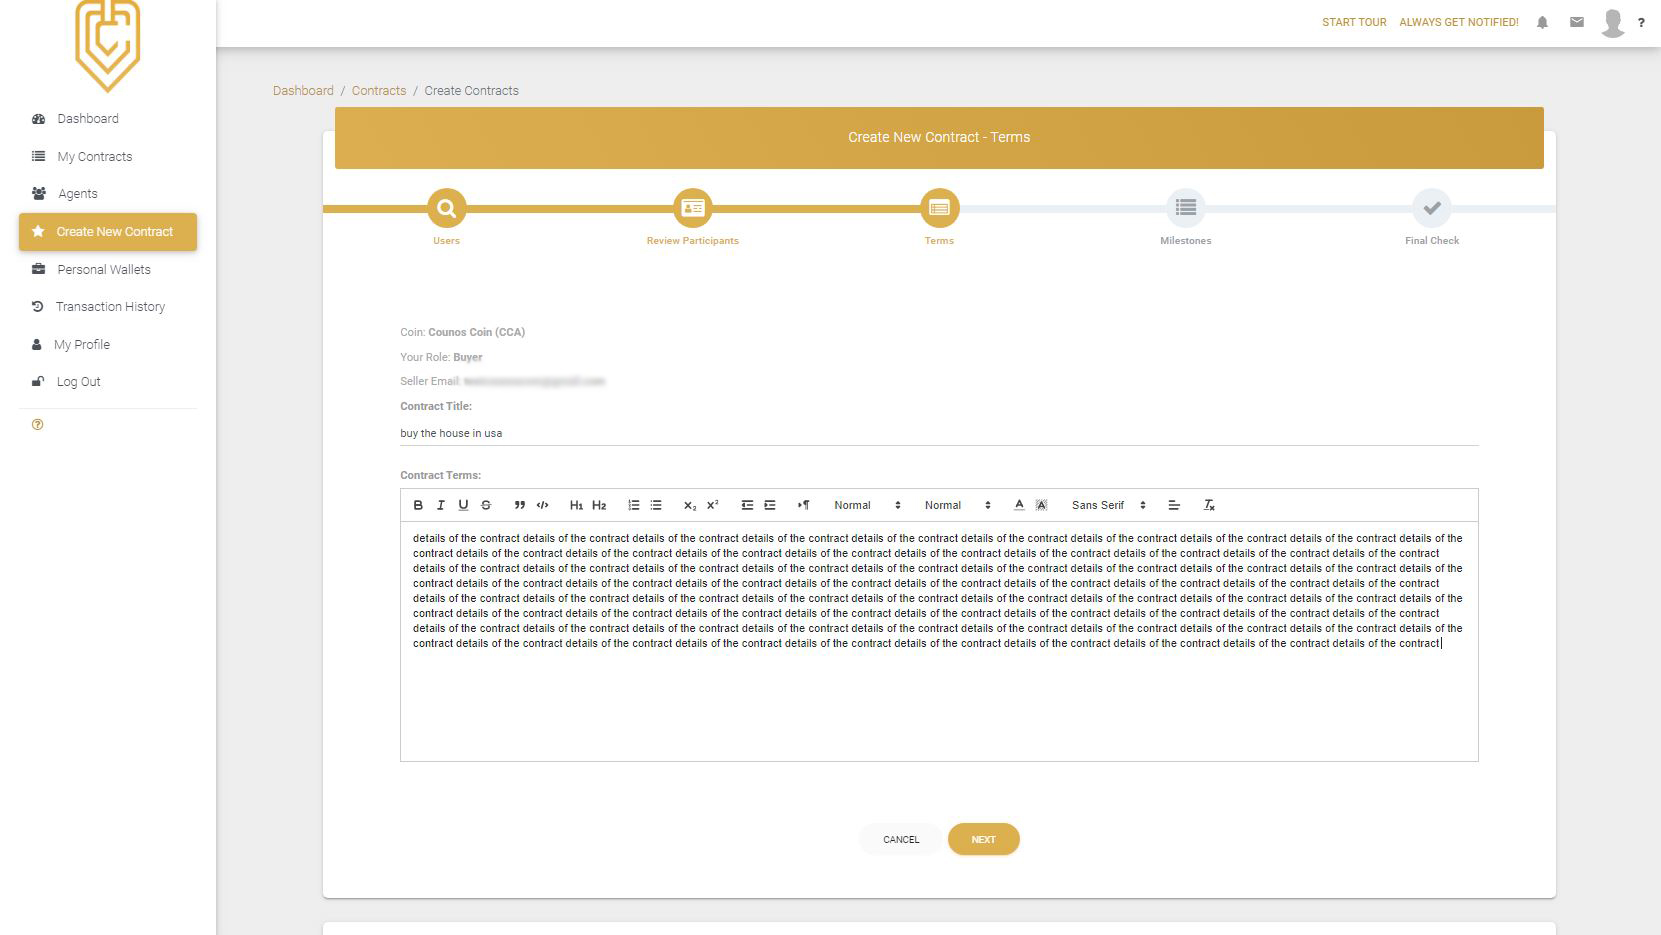1661x935 pixels.
Task: Open the second Normal heading dropdown
Action: tap(957, 505)
